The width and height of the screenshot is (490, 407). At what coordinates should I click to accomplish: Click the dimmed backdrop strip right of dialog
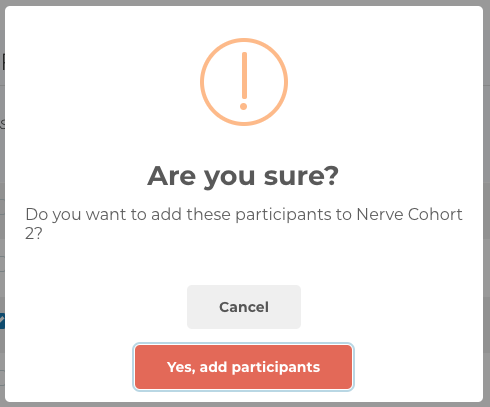tap(487, 203)
